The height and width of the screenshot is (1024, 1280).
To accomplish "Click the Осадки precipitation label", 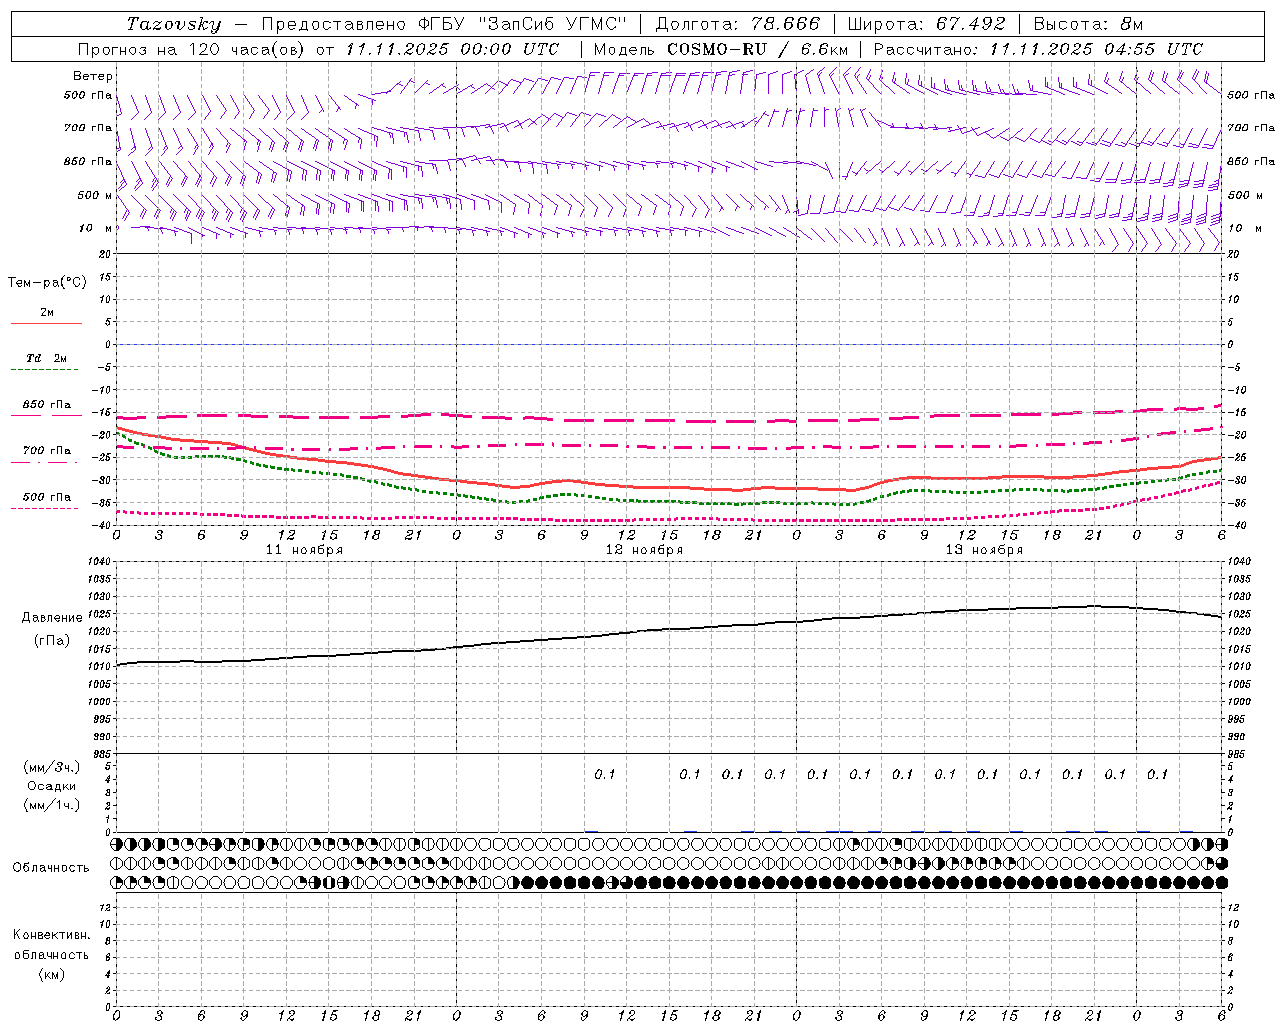I will coord(51,786).
